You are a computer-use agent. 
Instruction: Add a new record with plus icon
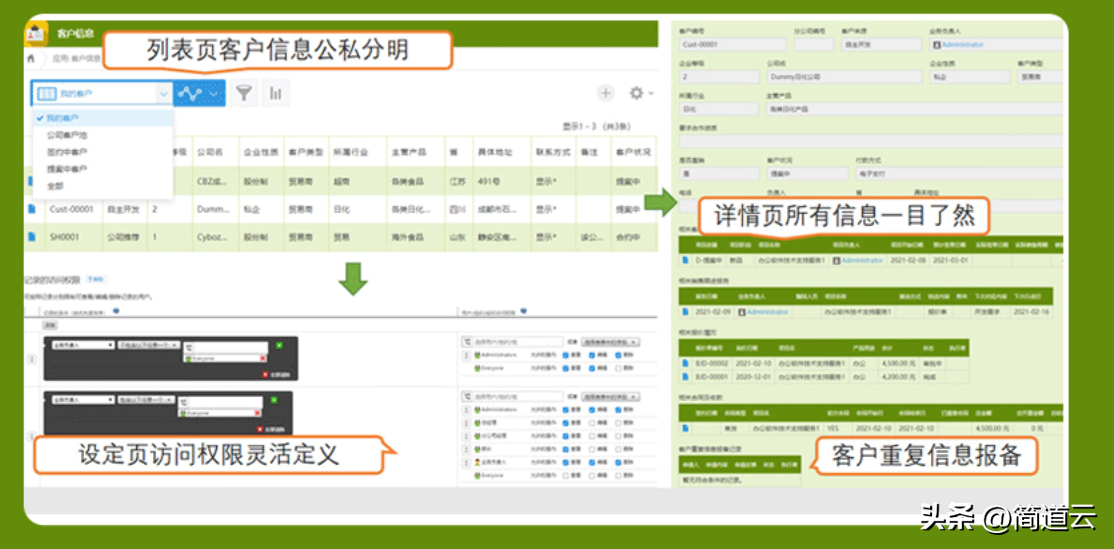click(605, 92)
